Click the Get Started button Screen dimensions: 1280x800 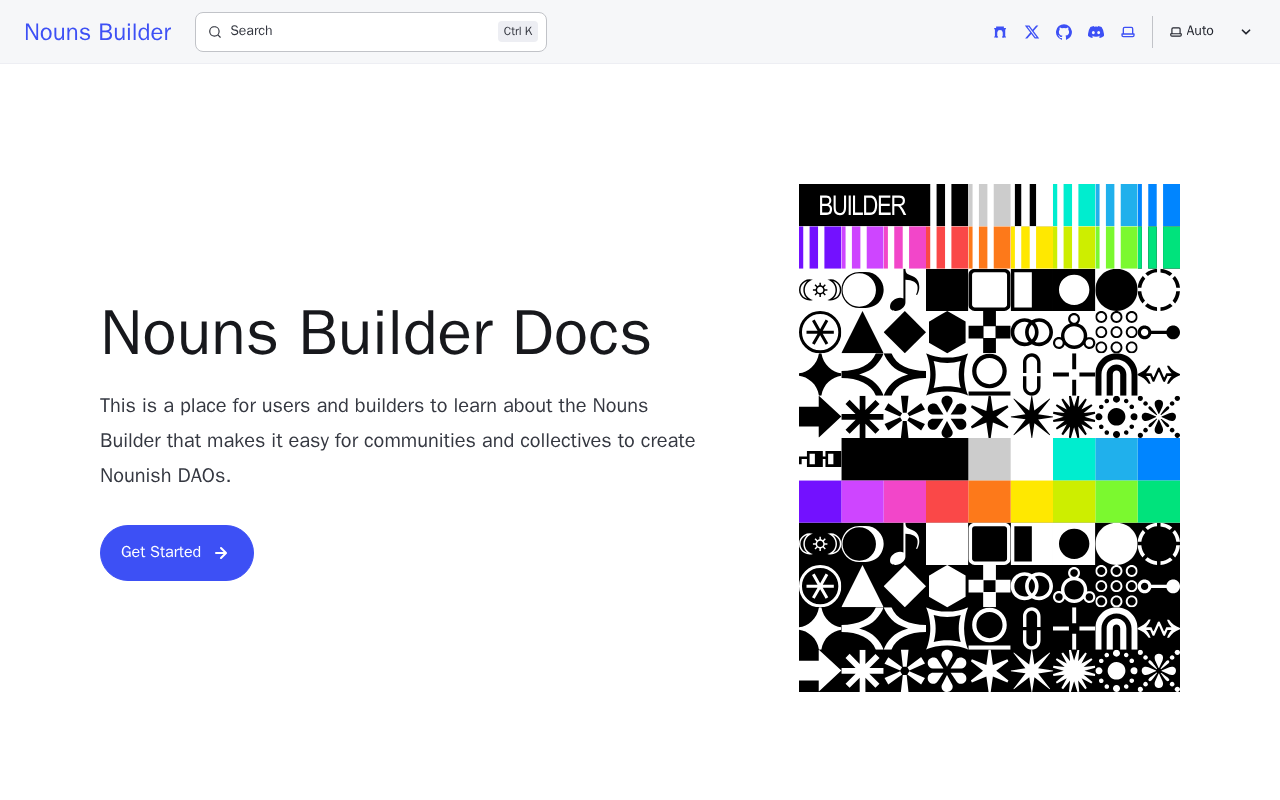point(177,553)
